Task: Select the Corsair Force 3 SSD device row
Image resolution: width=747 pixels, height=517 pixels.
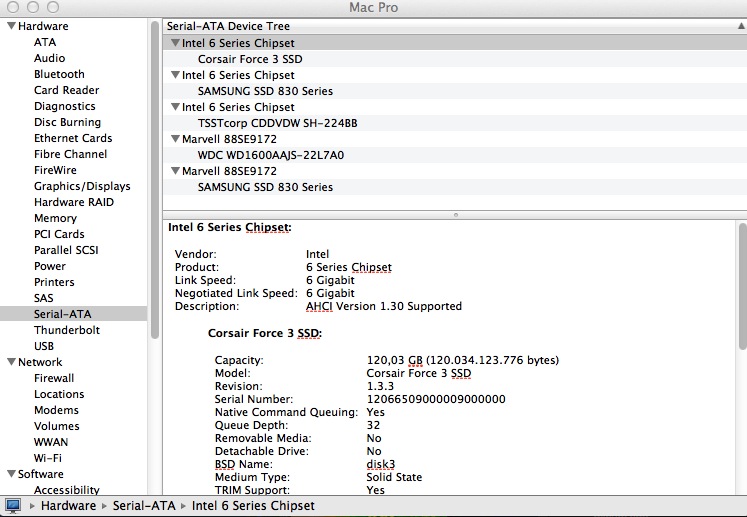Action: (x=454, y=59)
